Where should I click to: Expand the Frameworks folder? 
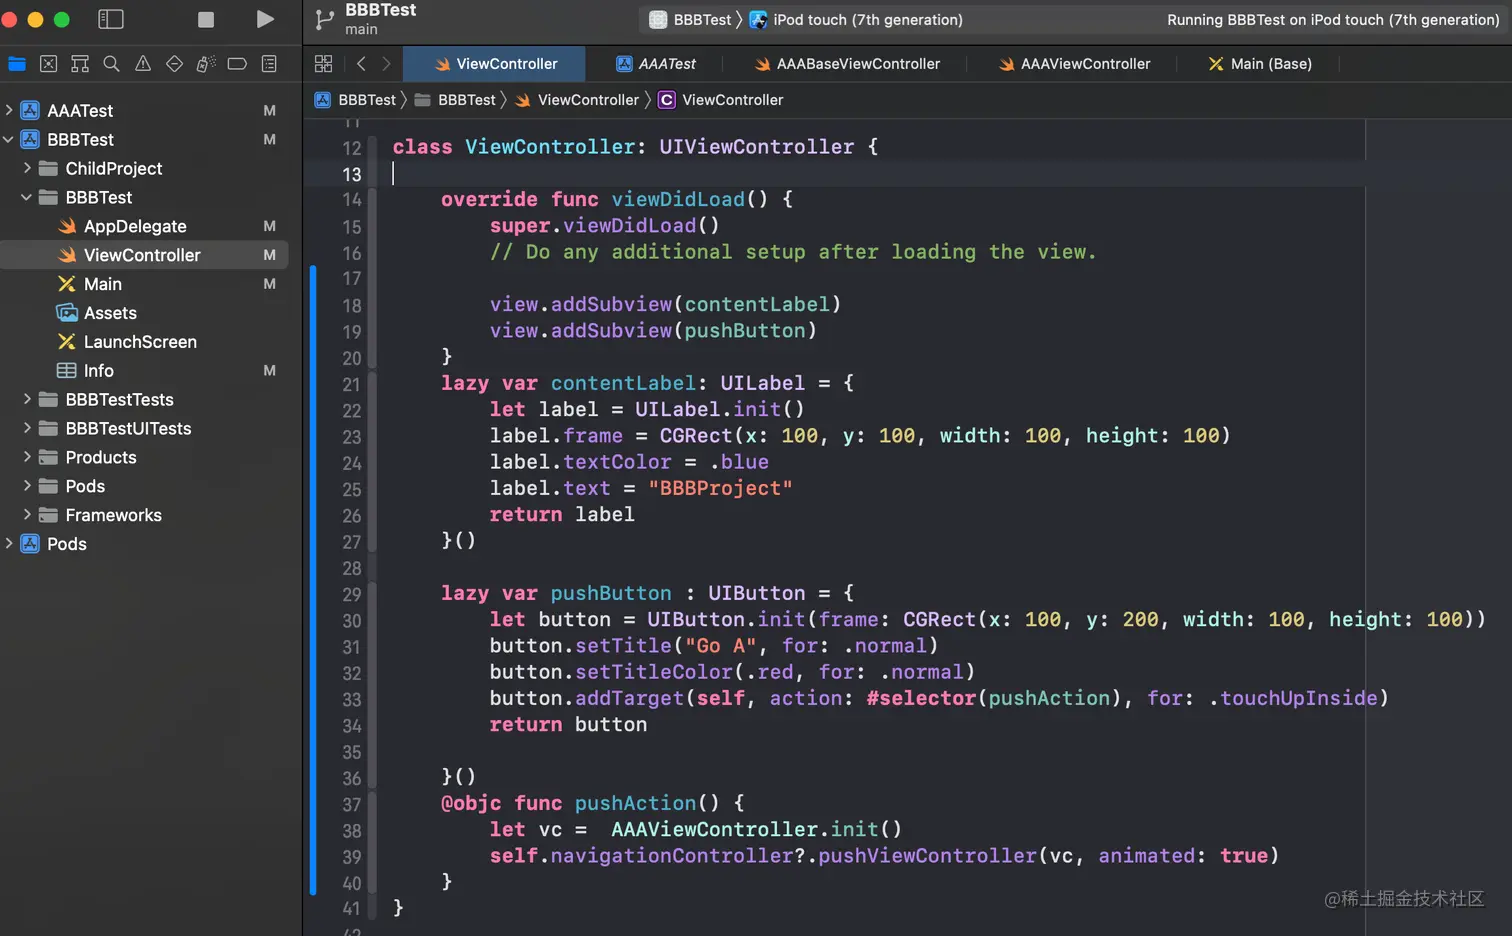[x=27, y=515]
